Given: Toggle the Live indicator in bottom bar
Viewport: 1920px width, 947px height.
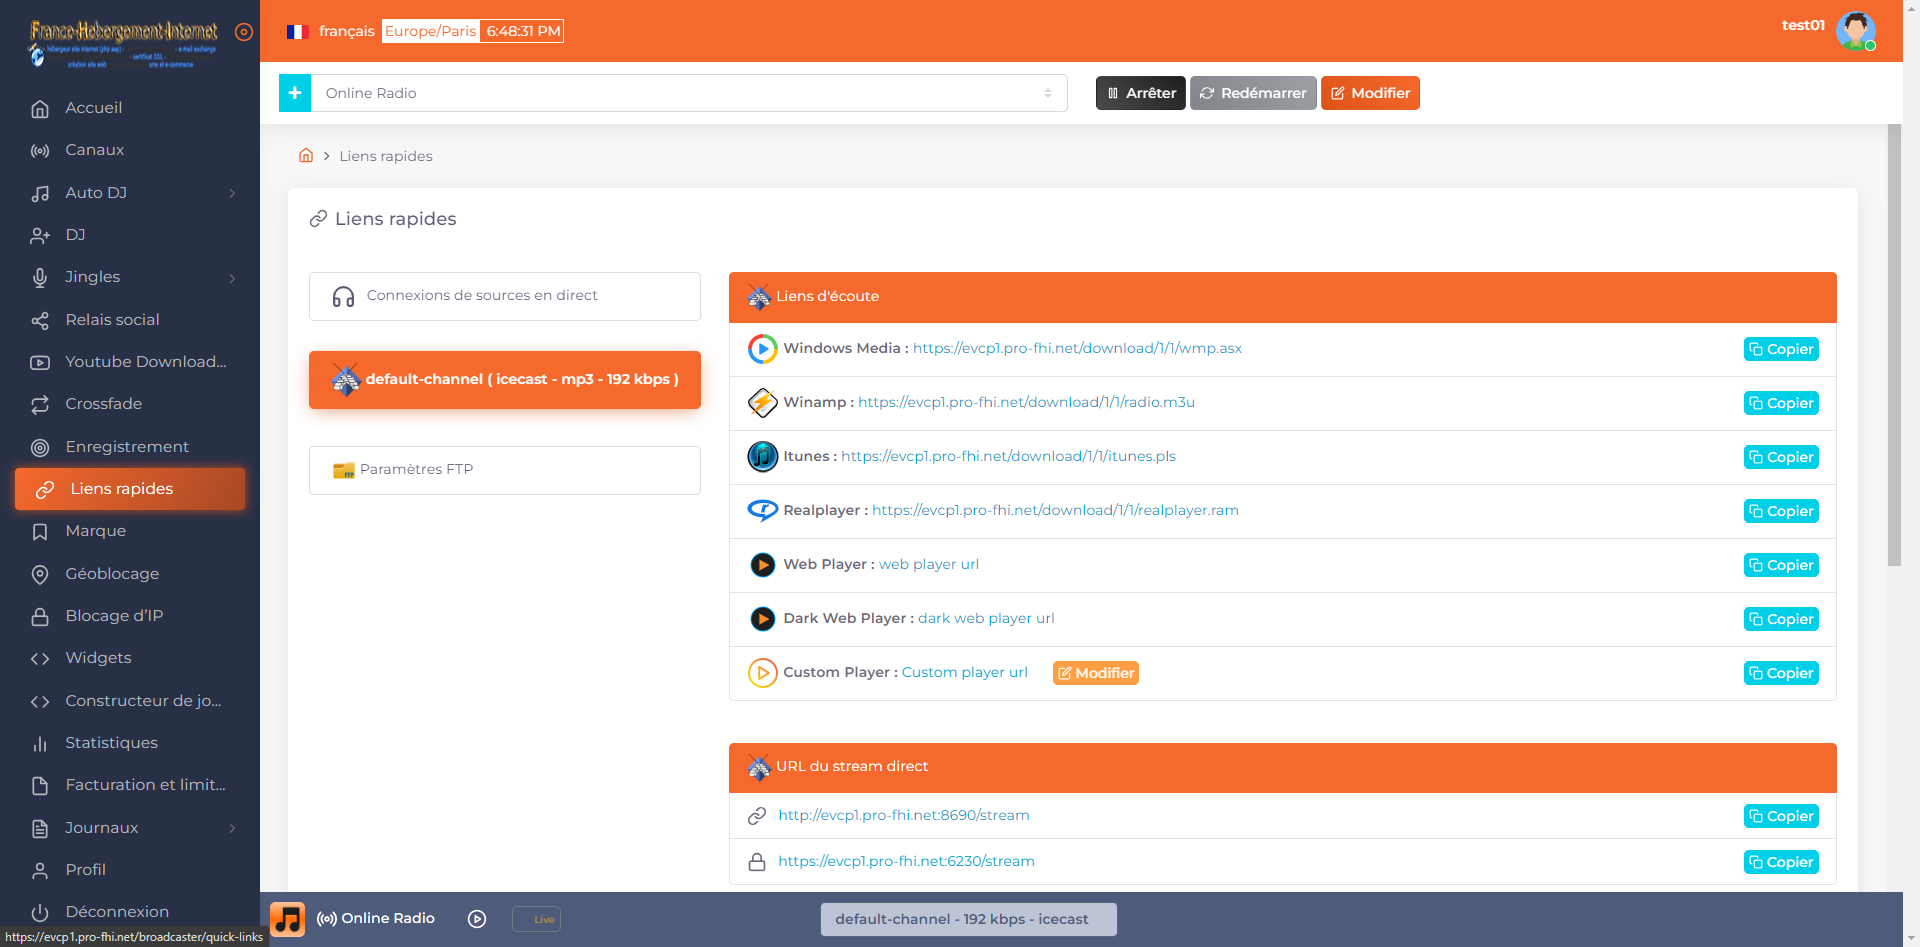Looking at the screenshot, I should tap(536, 919).
